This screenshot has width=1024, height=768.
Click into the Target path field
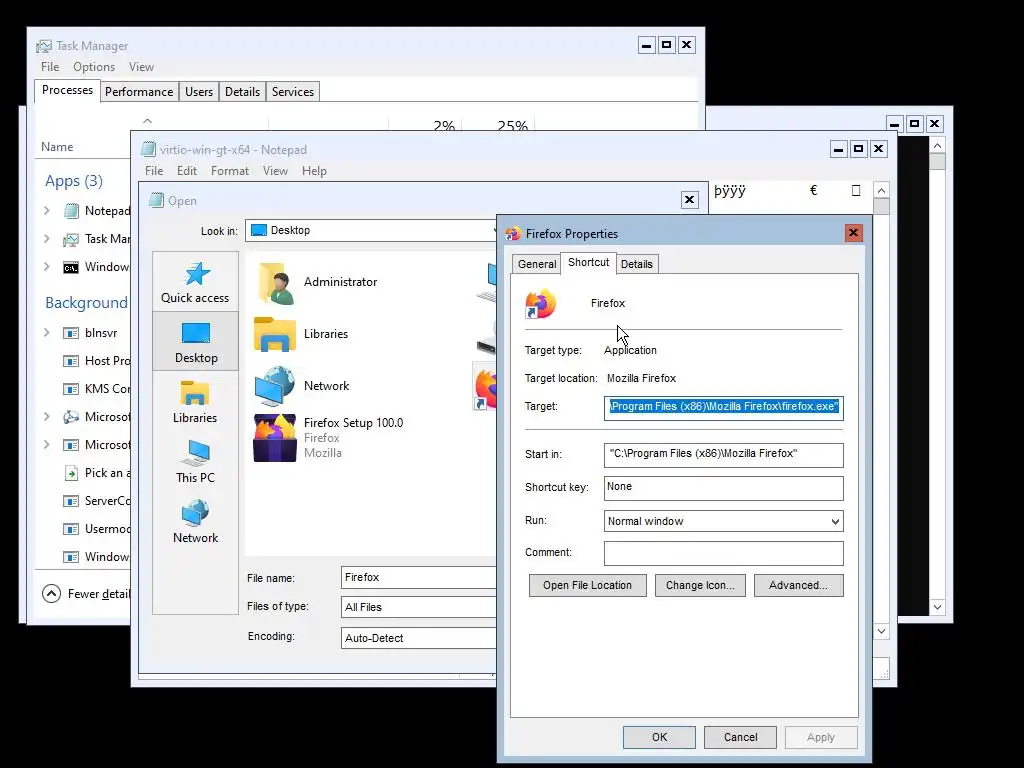pos(724,408)
